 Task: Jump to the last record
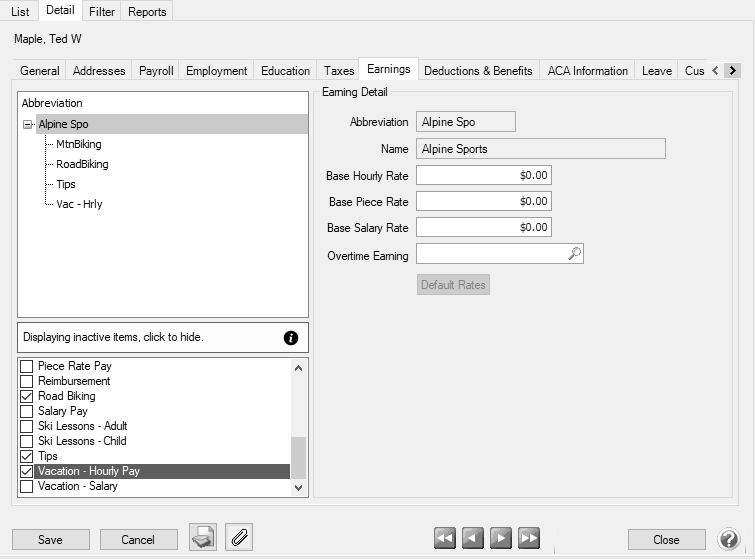529,539
